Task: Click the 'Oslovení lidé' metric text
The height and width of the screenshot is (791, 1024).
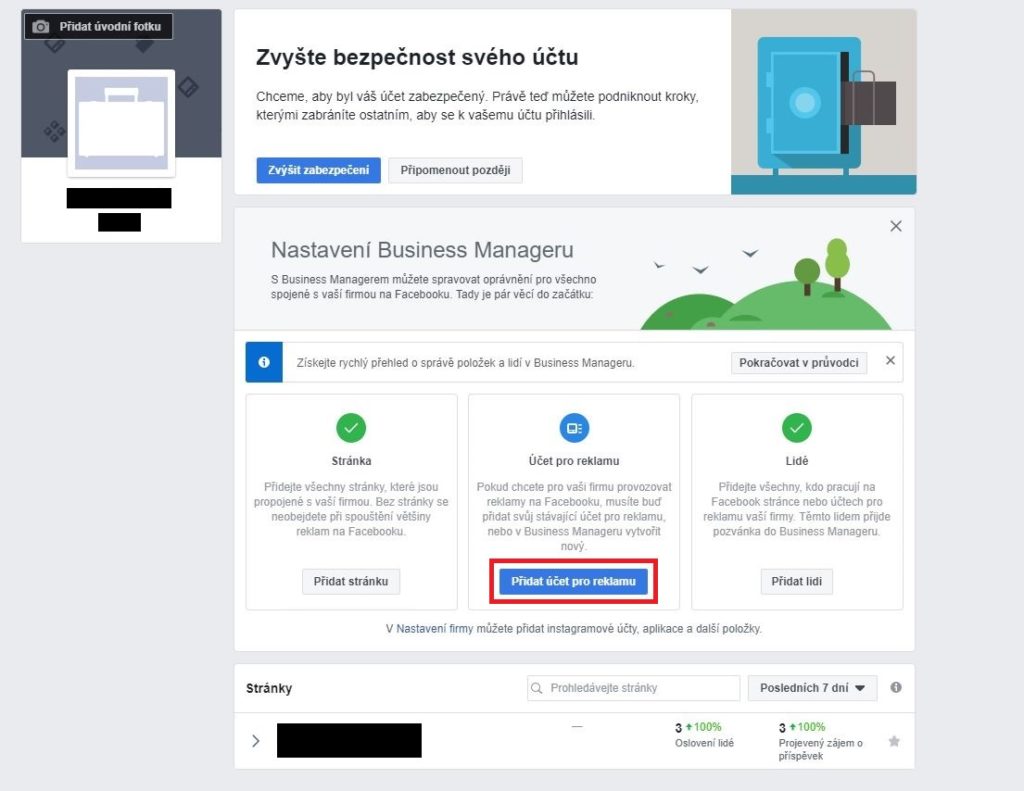Action: 704,743
